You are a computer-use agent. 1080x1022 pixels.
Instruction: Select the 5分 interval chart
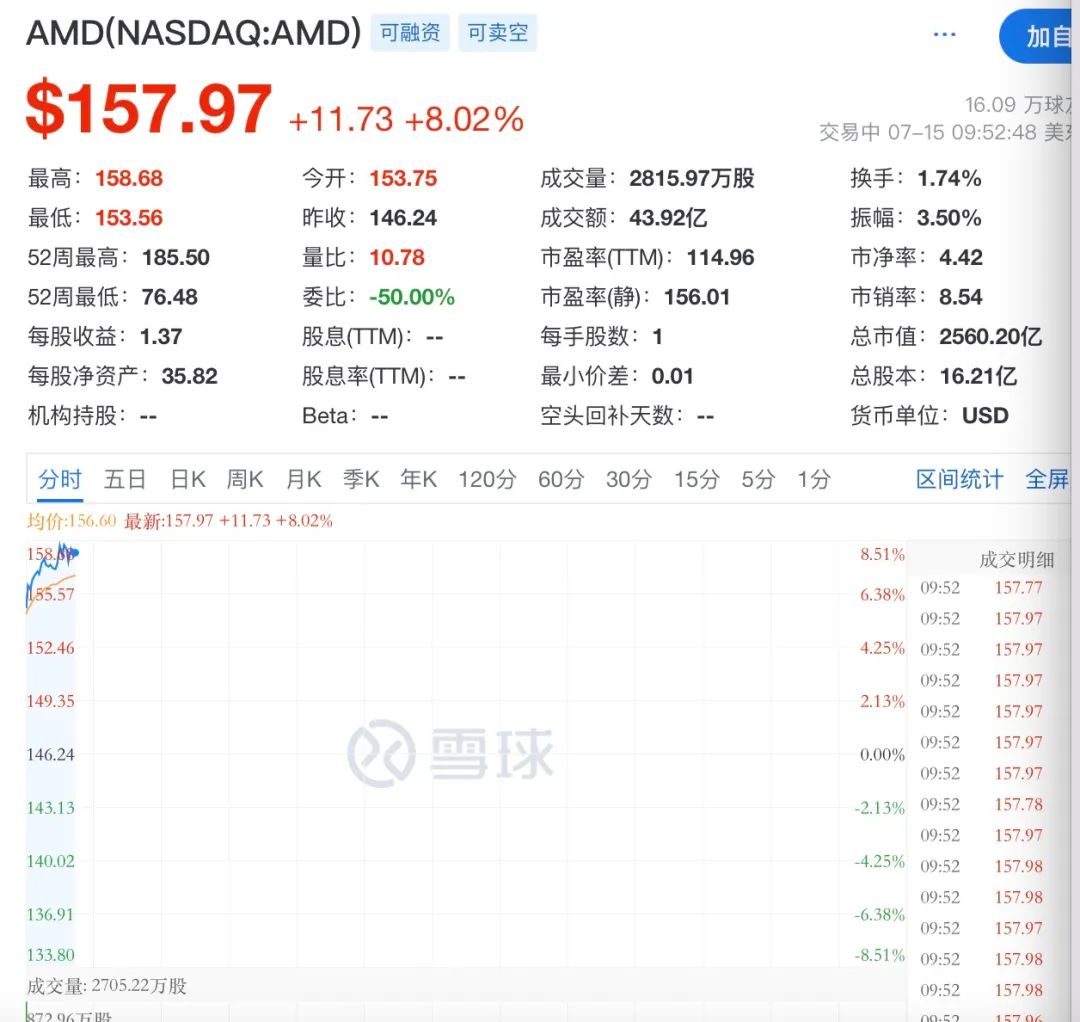point(757,479)
